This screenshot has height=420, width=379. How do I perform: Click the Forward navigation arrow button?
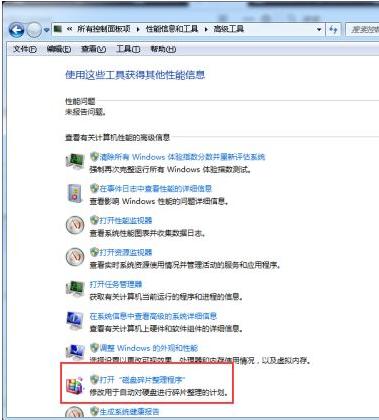34,30
